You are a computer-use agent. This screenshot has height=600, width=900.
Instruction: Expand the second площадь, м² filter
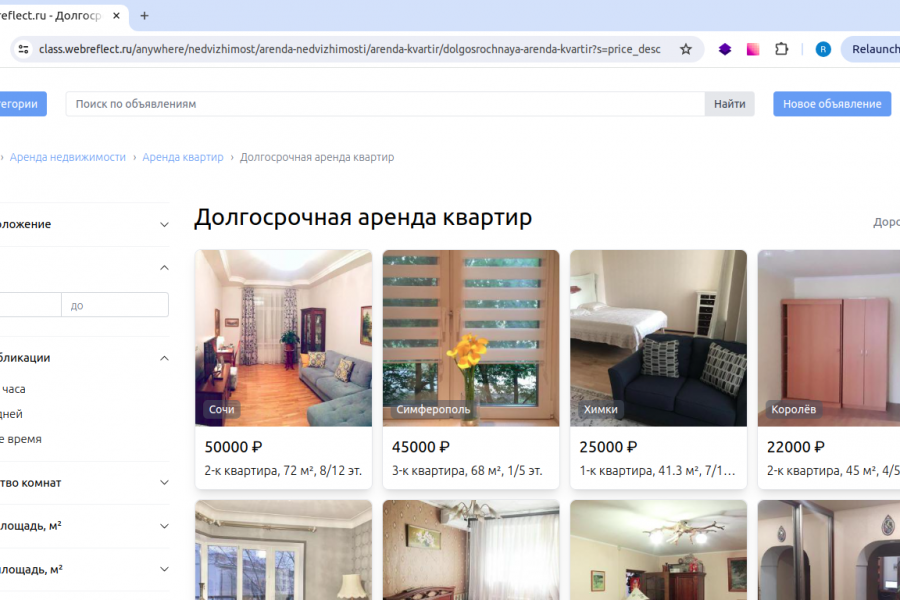(x=164, y=570)
